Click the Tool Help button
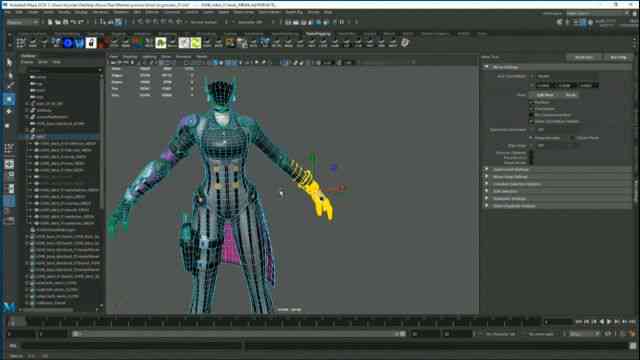 [618, 58]
